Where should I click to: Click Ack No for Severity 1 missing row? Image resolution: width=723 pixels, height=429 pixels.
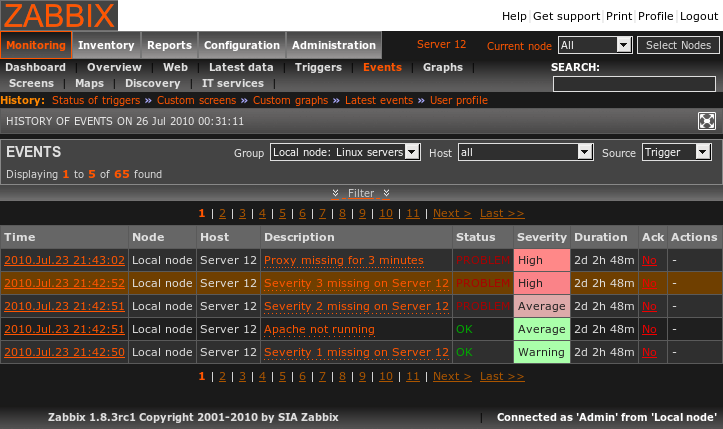(x=649, y=352)
